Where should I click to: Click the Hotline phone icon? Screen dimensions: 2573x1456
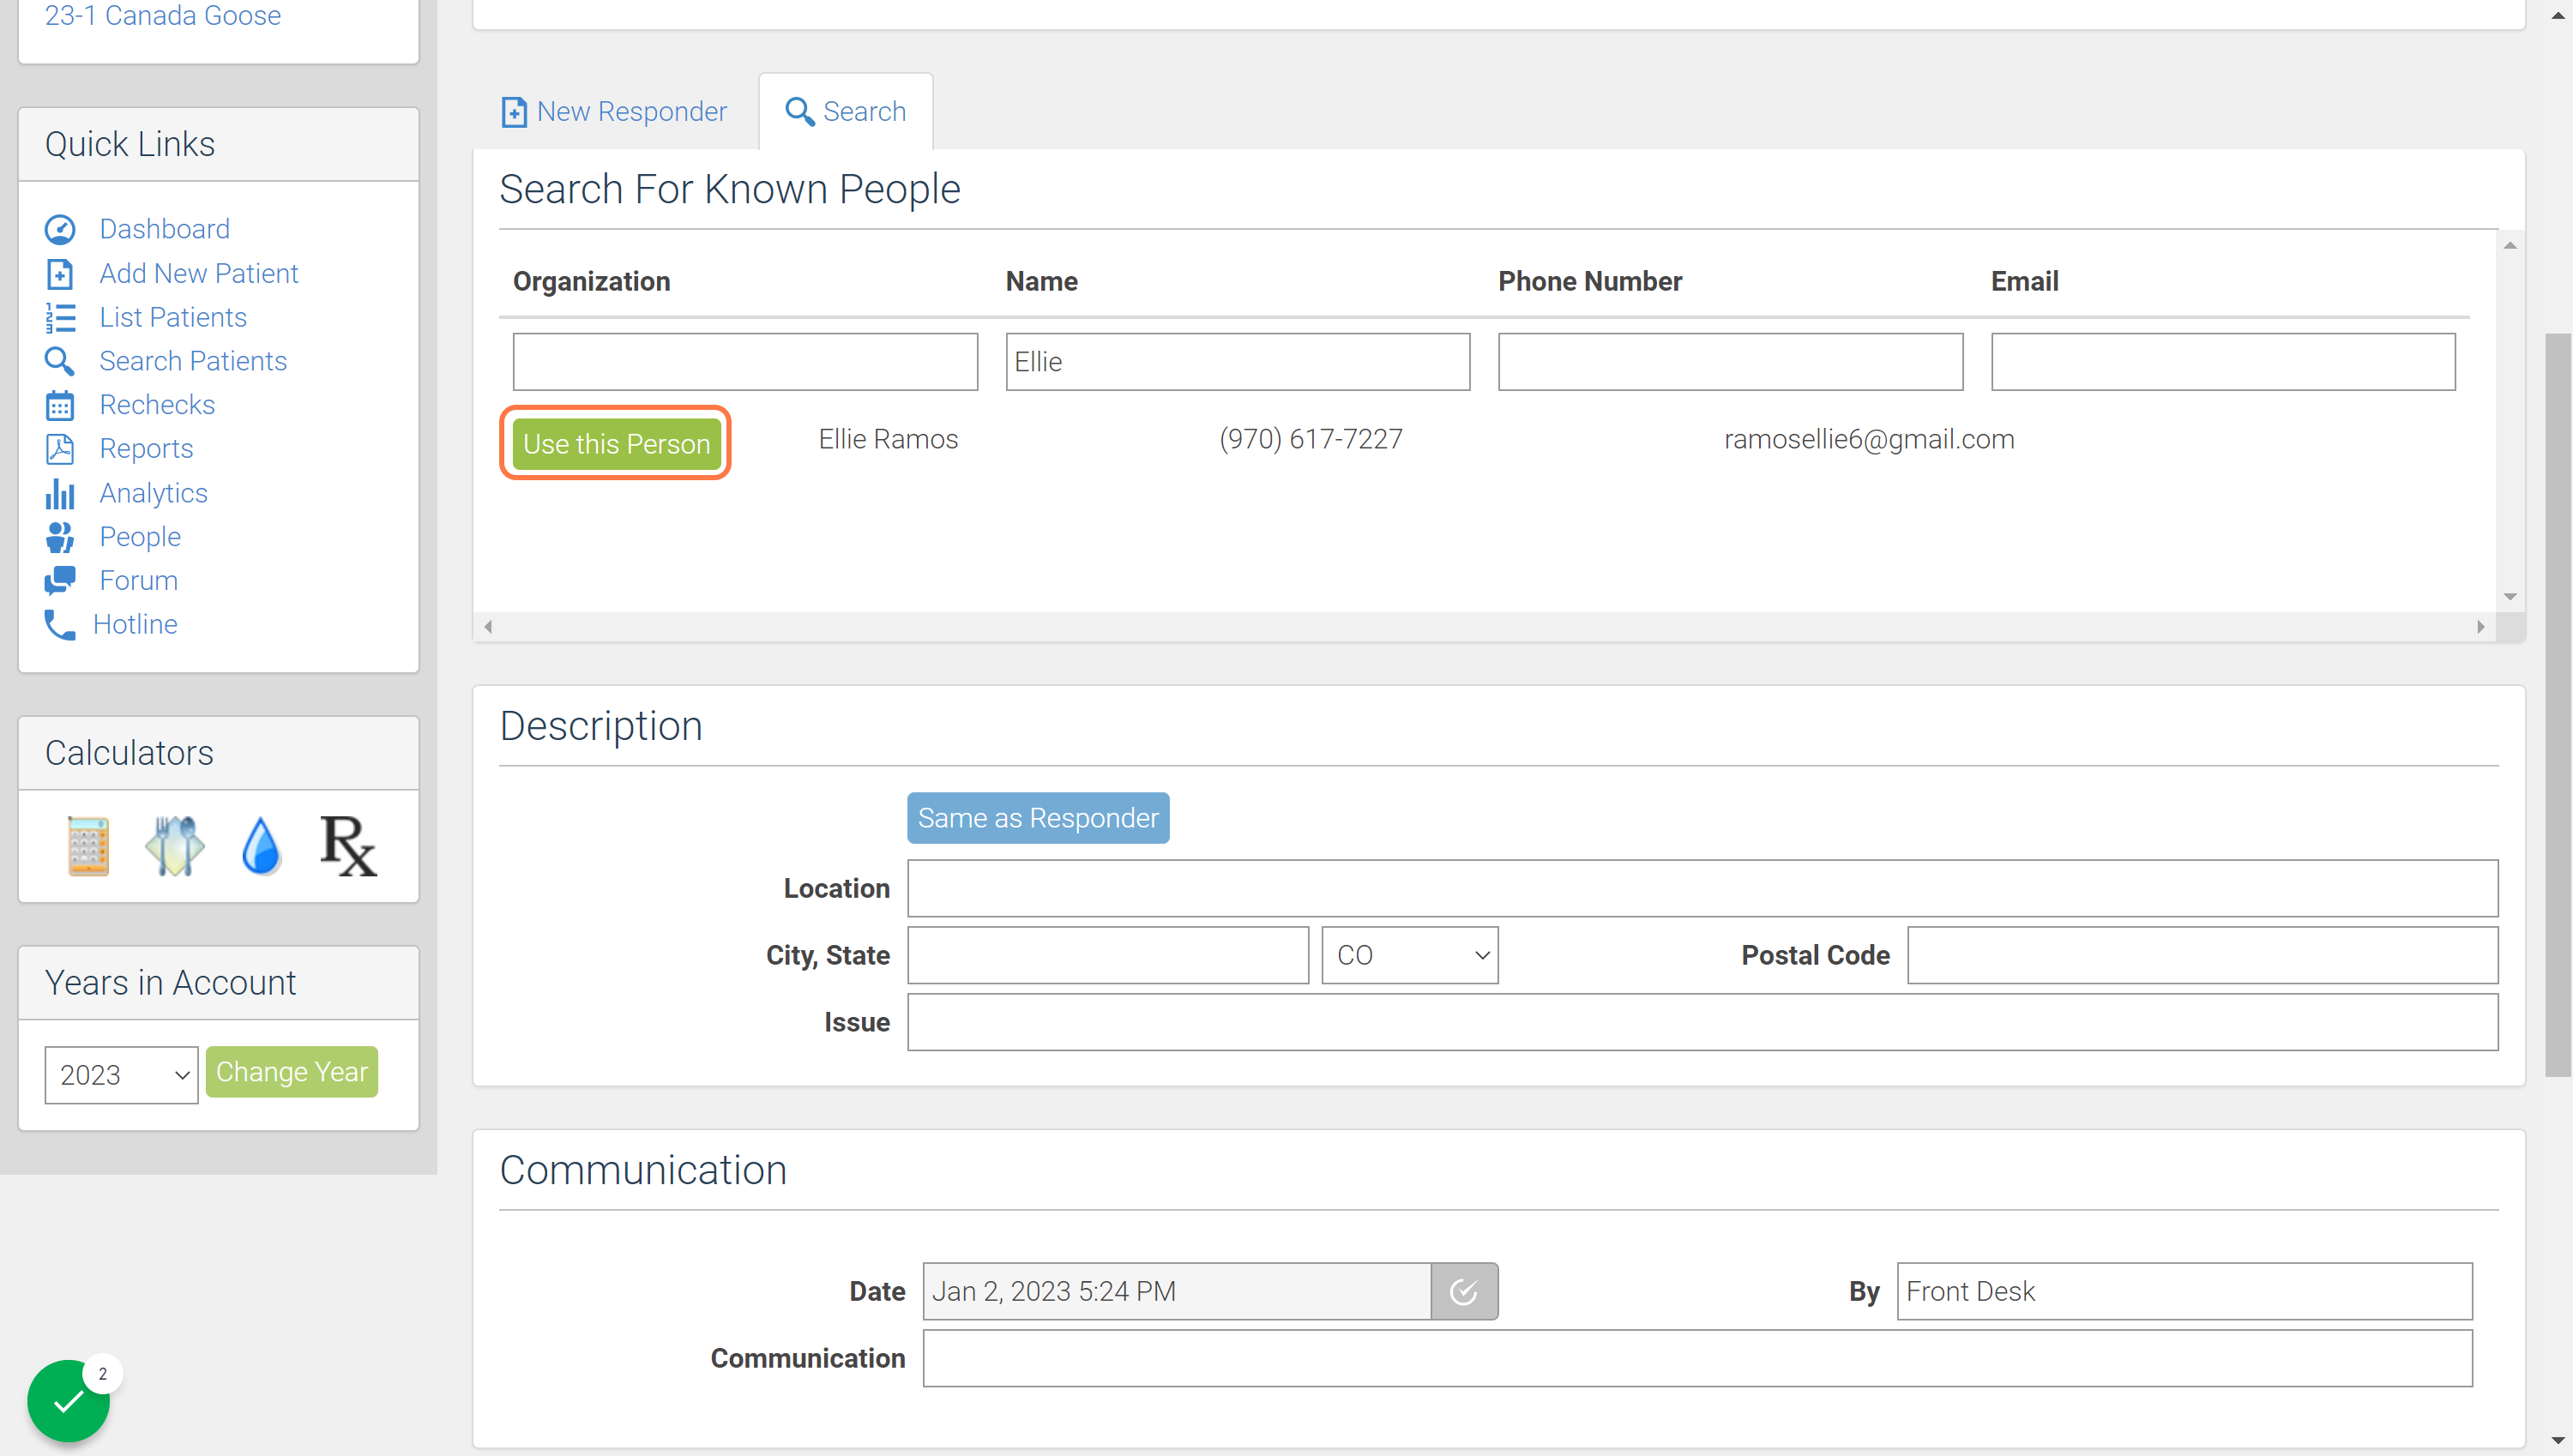click(60, 624)
